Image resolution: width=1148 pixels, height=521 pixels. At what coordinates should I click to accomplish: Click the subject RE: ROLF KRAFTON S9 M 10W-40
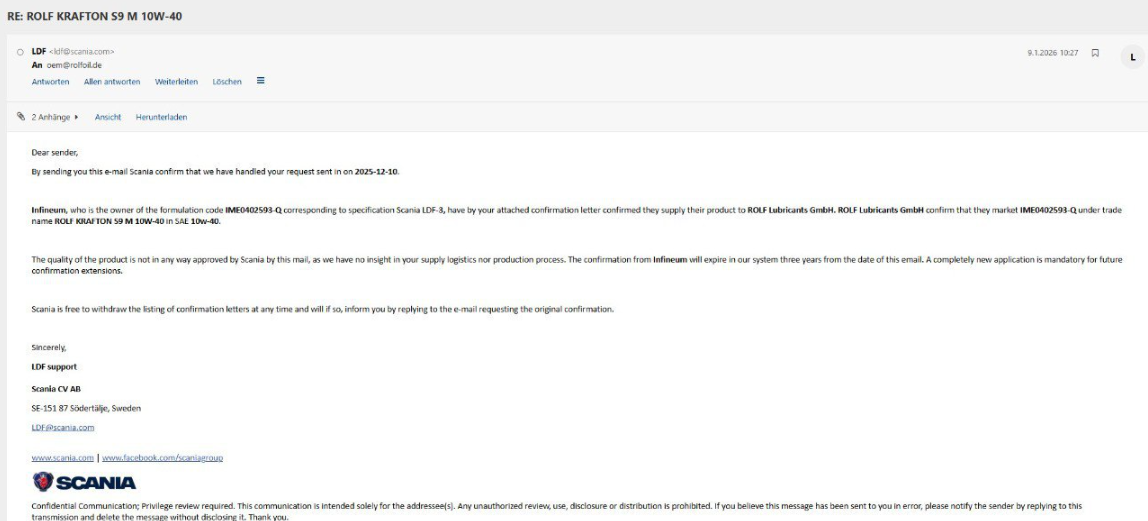[94, 16]
